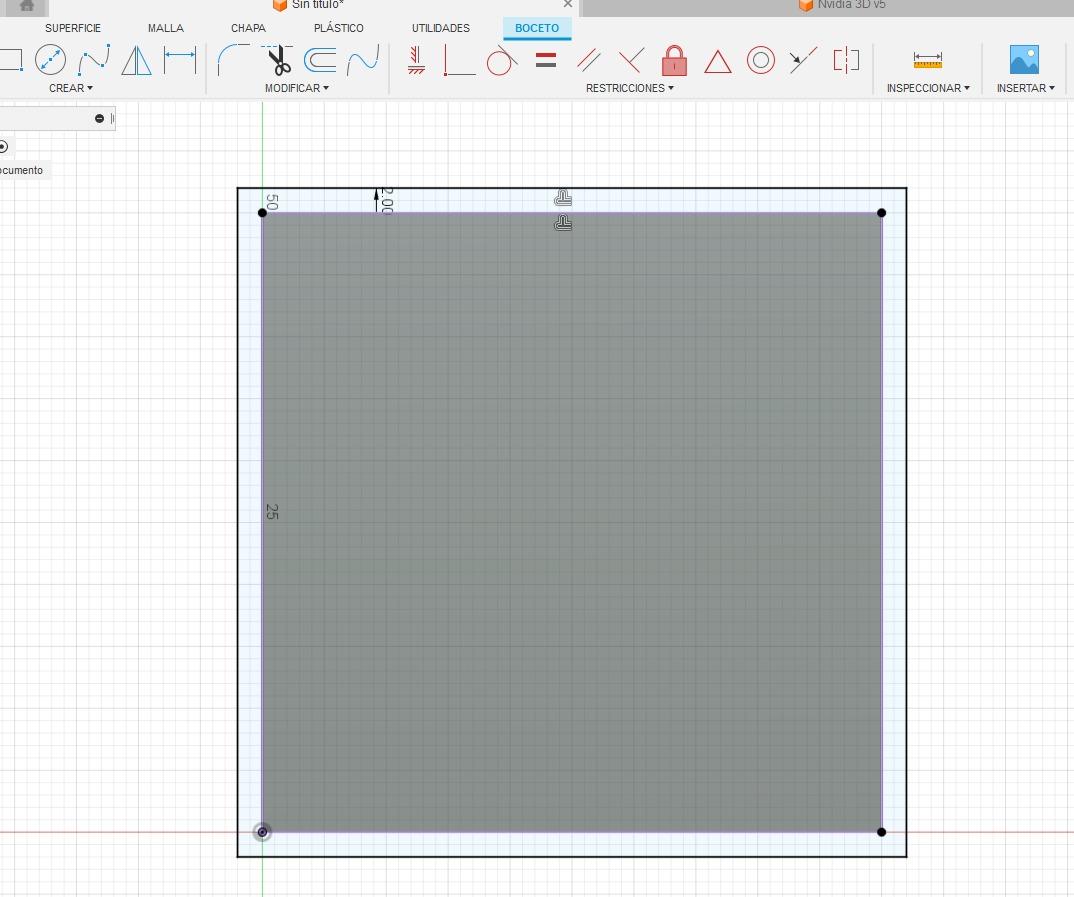Select the top-right sketch point
The width and height of the screenshot is (1074, 897).
point(882,213)
